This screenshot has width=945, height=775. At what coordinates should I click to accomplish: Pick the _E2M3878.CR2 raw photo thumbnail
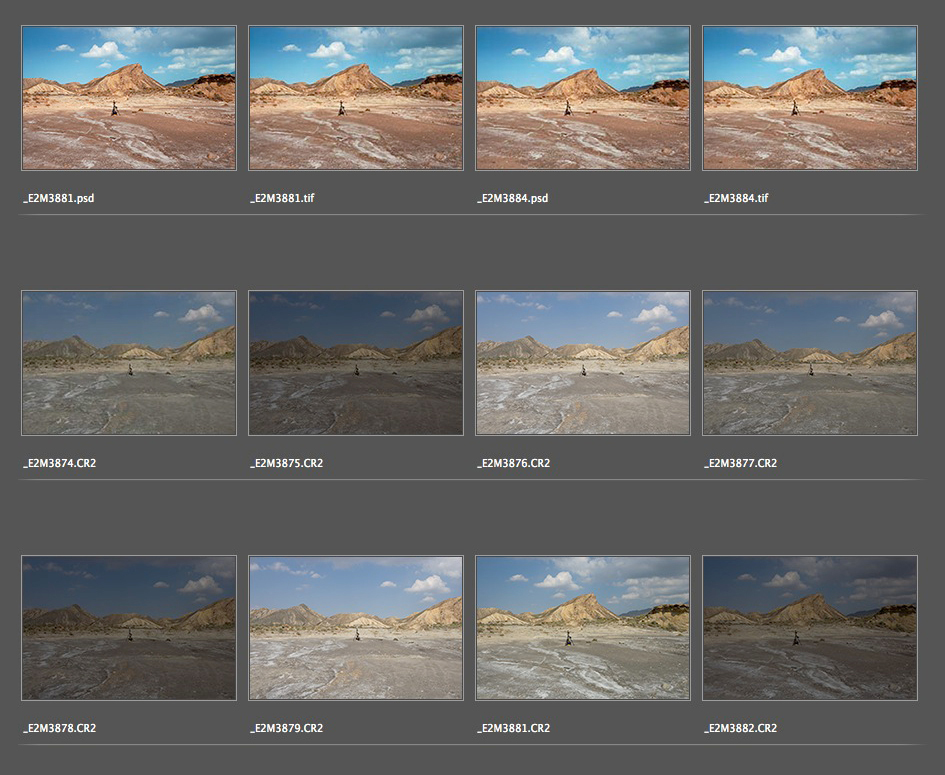(x=129, y=628)
